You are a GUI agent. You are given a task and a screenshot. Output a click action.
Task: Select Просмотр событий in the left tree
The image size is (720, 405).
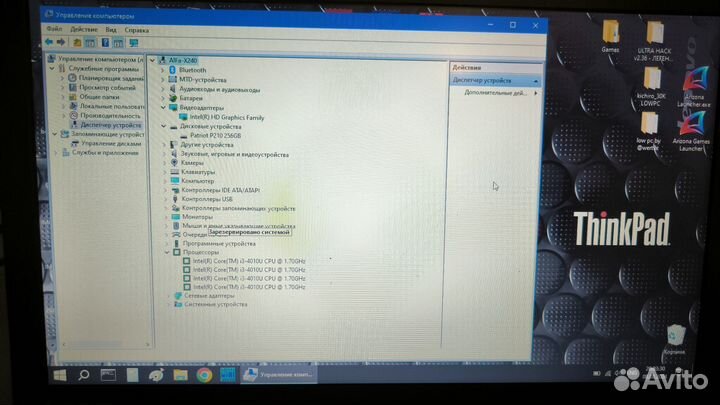(107, 87)
